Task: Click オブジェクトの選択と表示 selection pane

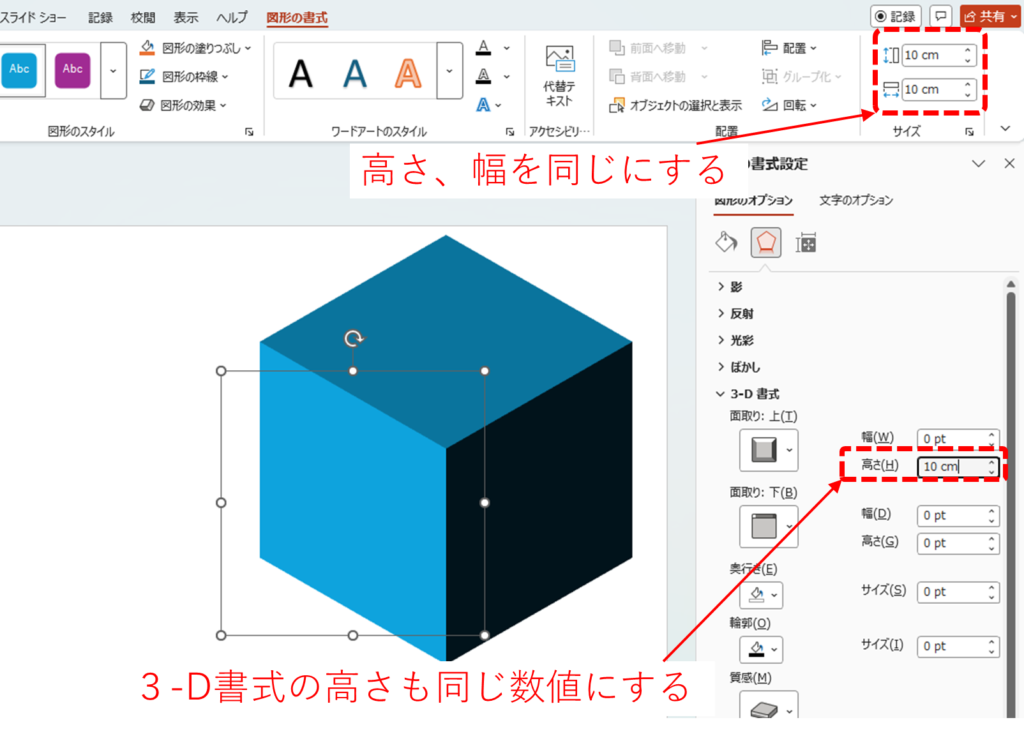Action: click(677, 105)
